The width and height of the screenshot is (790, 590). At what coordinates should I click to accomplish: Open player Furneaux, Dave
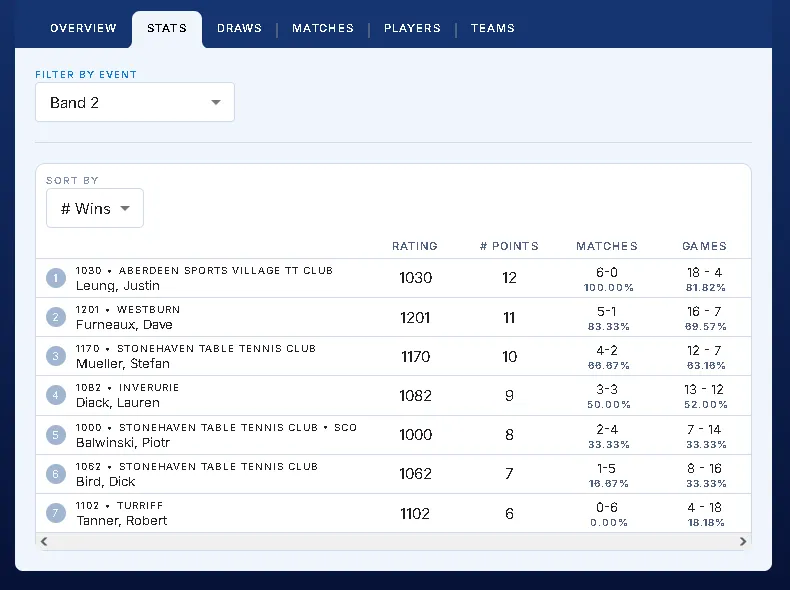[x=124, y=324]
